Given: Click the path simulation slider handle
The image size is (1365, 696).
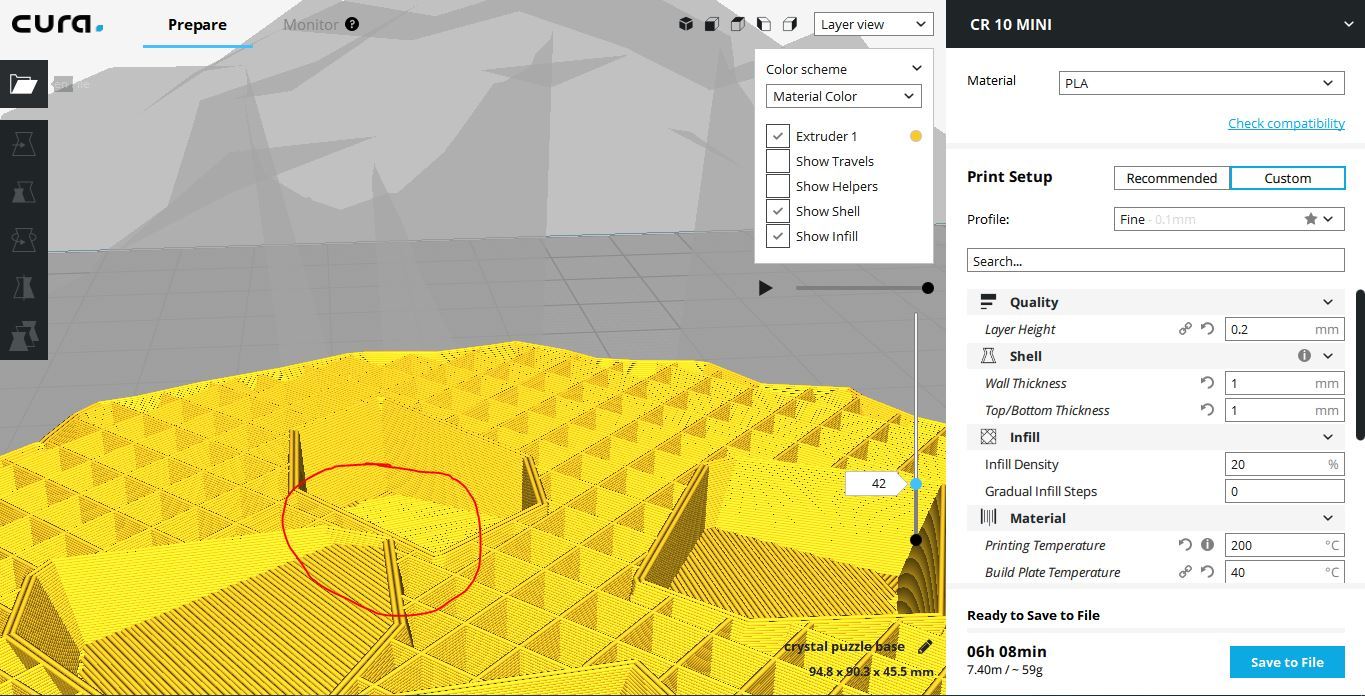Looking at the screenshot, I should click(928, 288).
